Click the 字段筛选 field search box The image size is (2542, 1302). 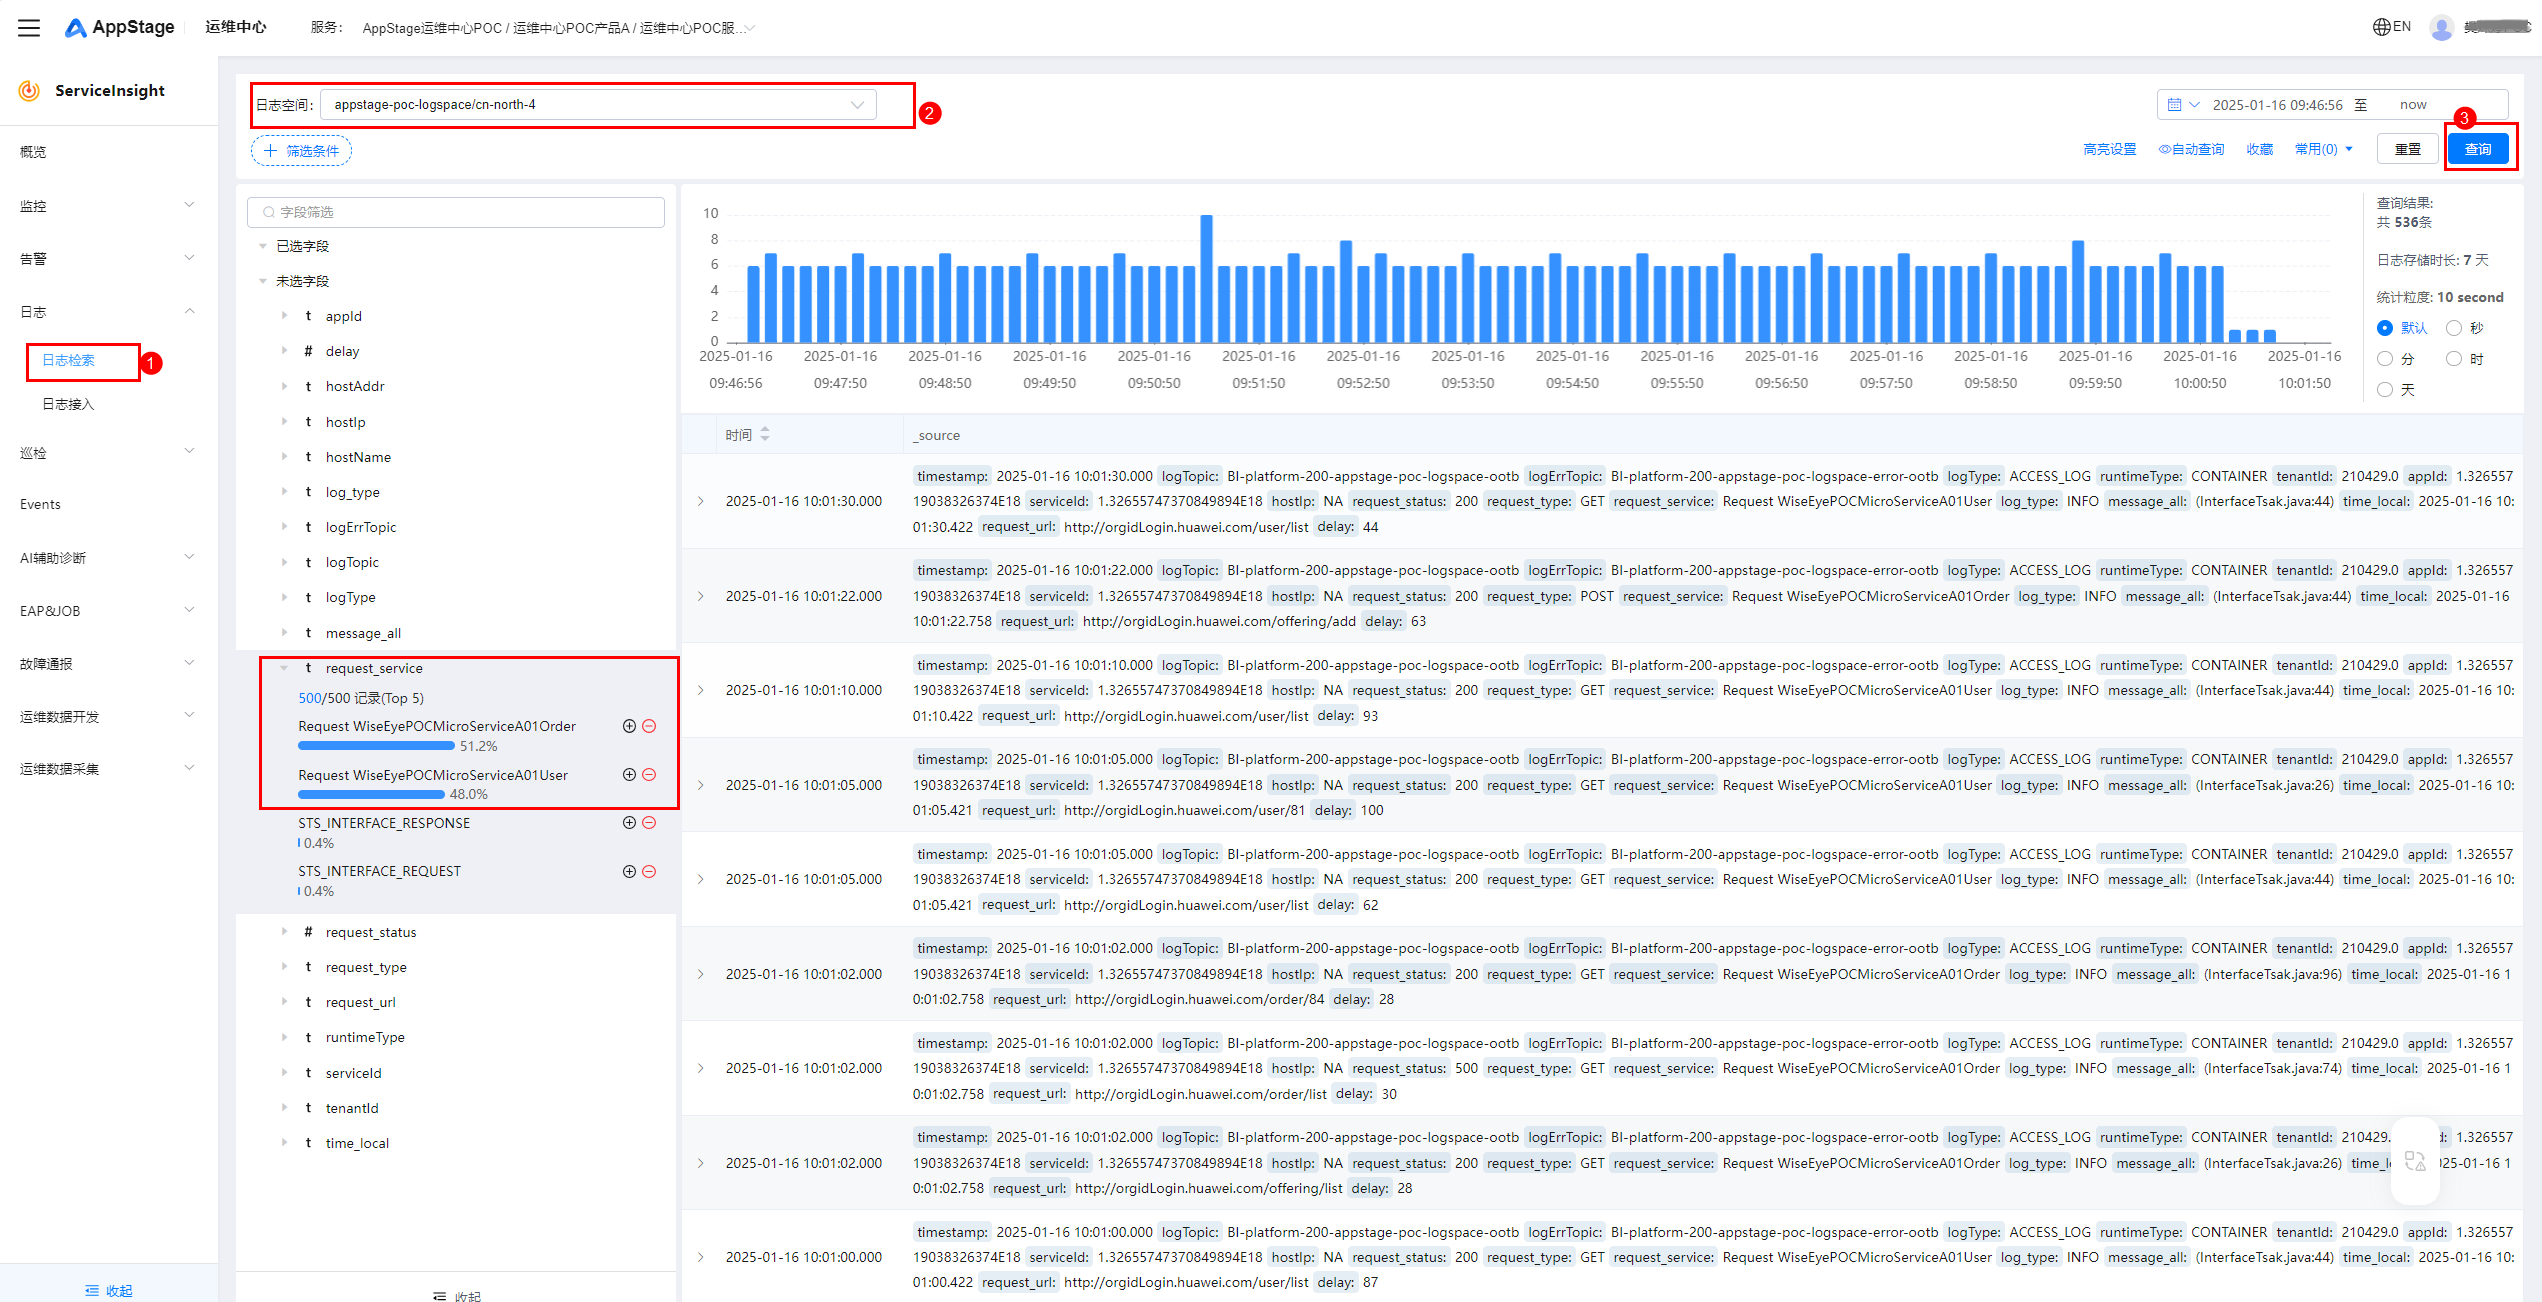(x=456, y=212)
